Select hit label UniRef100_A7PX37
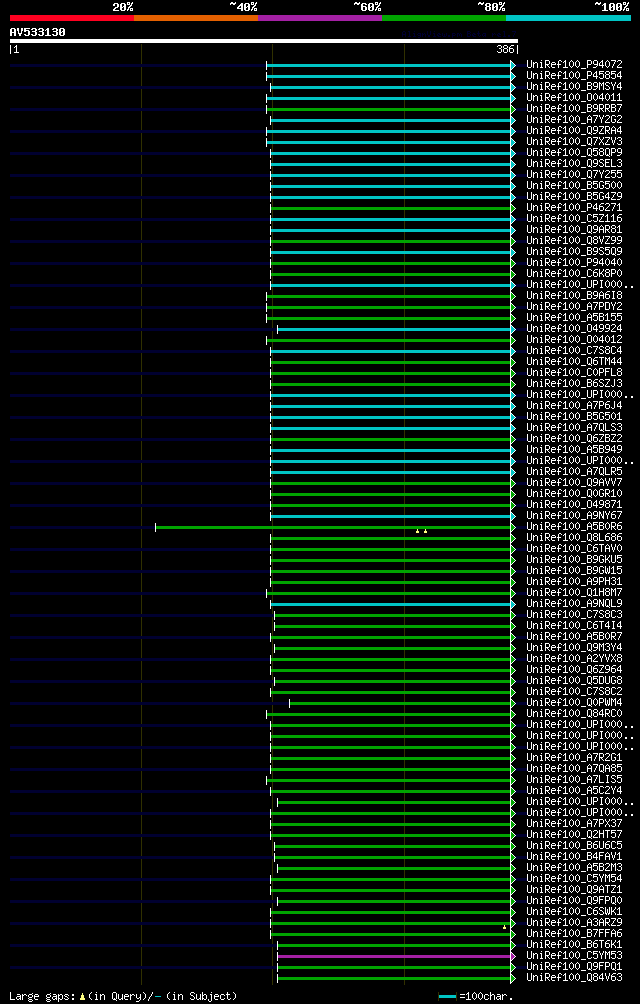The image size is (640, 1004). tap(574, 823)
